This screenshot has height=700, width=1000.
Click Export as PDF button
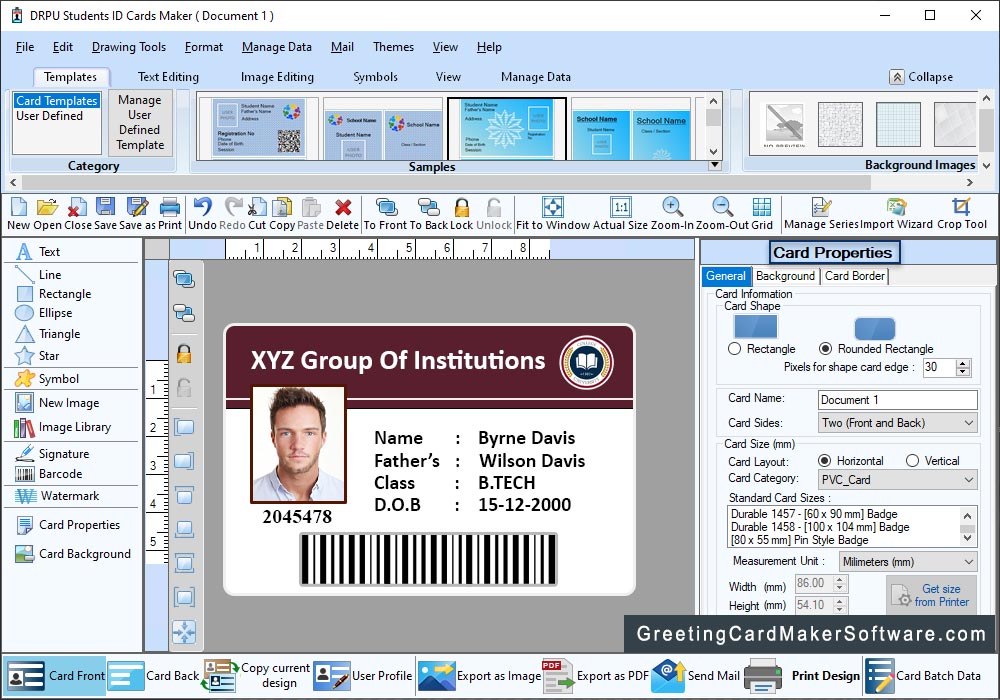pyautogui.click(x=594, y=676)
